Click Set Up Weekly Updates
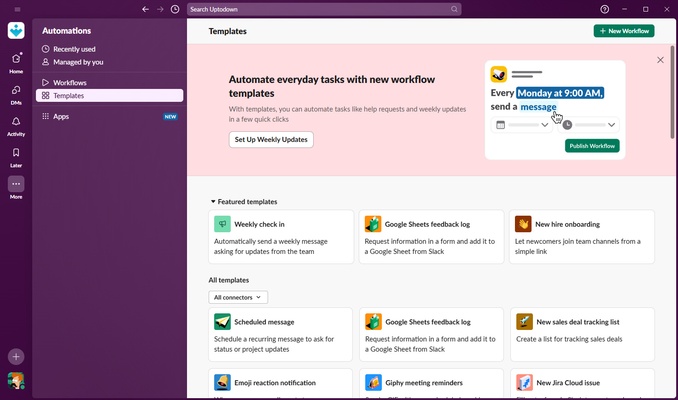Image resolution: width=678 pixels, height=400 pixels. point(271,140)
